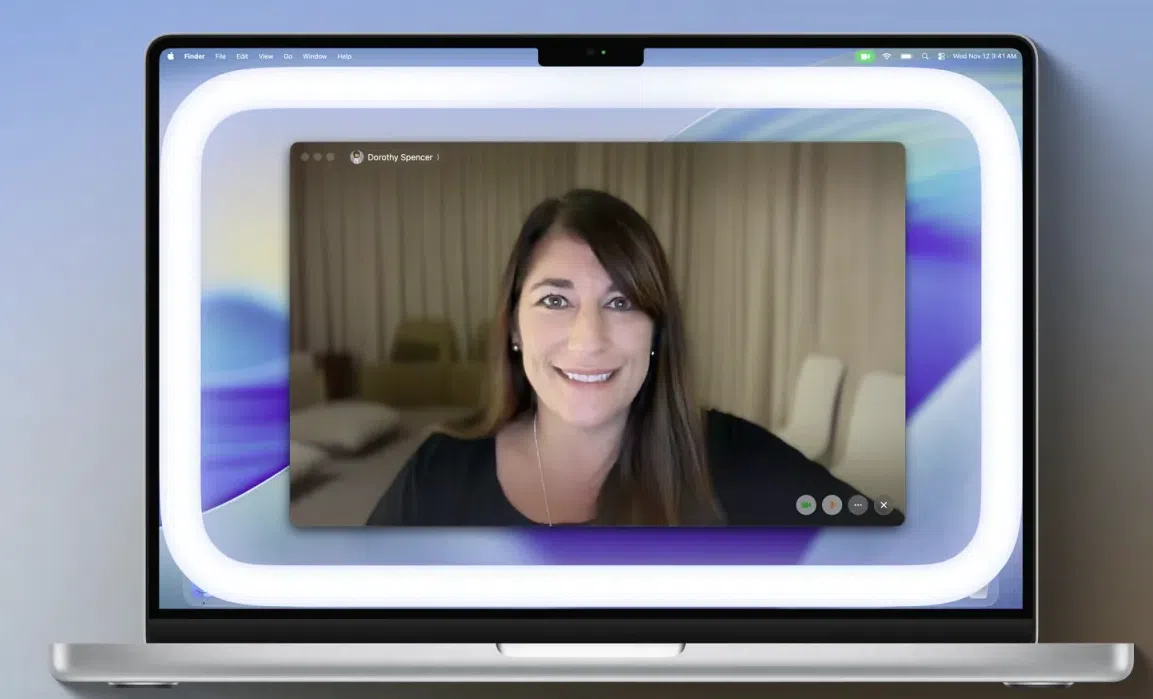Open the File menu

[220, 56]
